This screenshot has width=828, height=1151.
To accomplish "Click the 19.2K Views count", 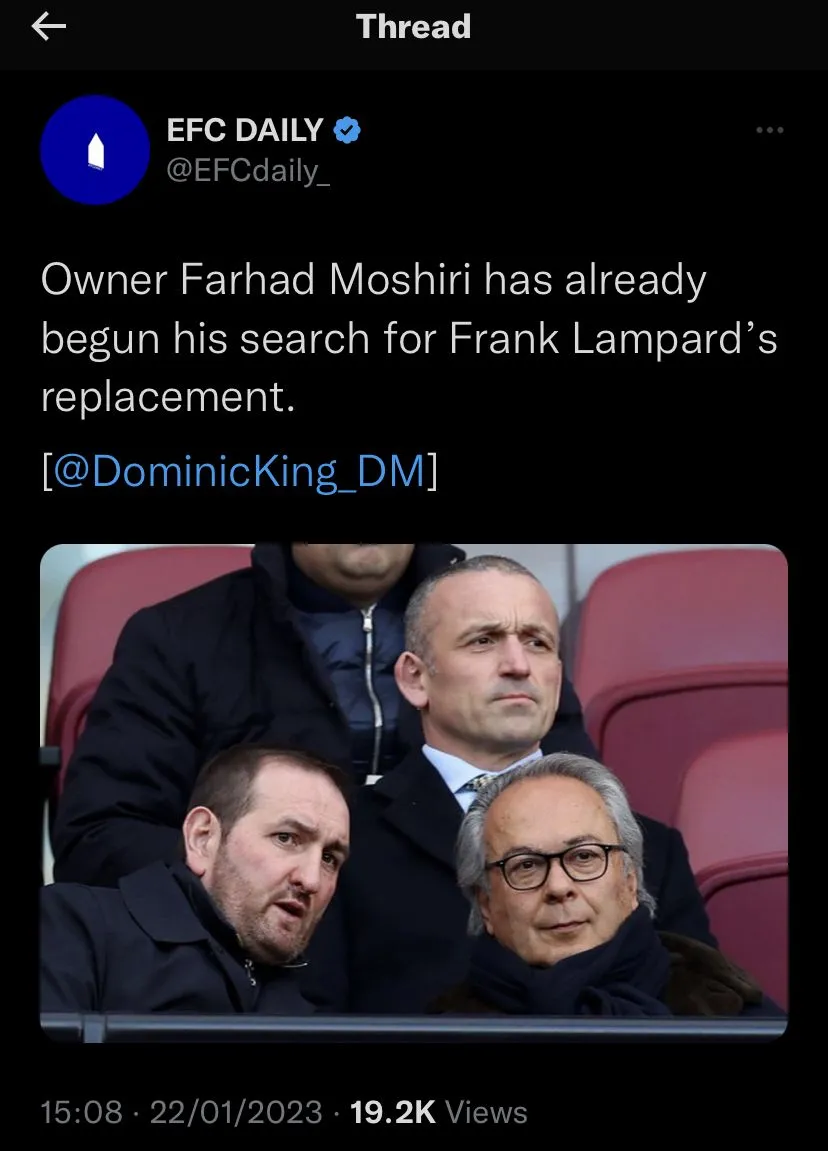I will (438, 1112).
